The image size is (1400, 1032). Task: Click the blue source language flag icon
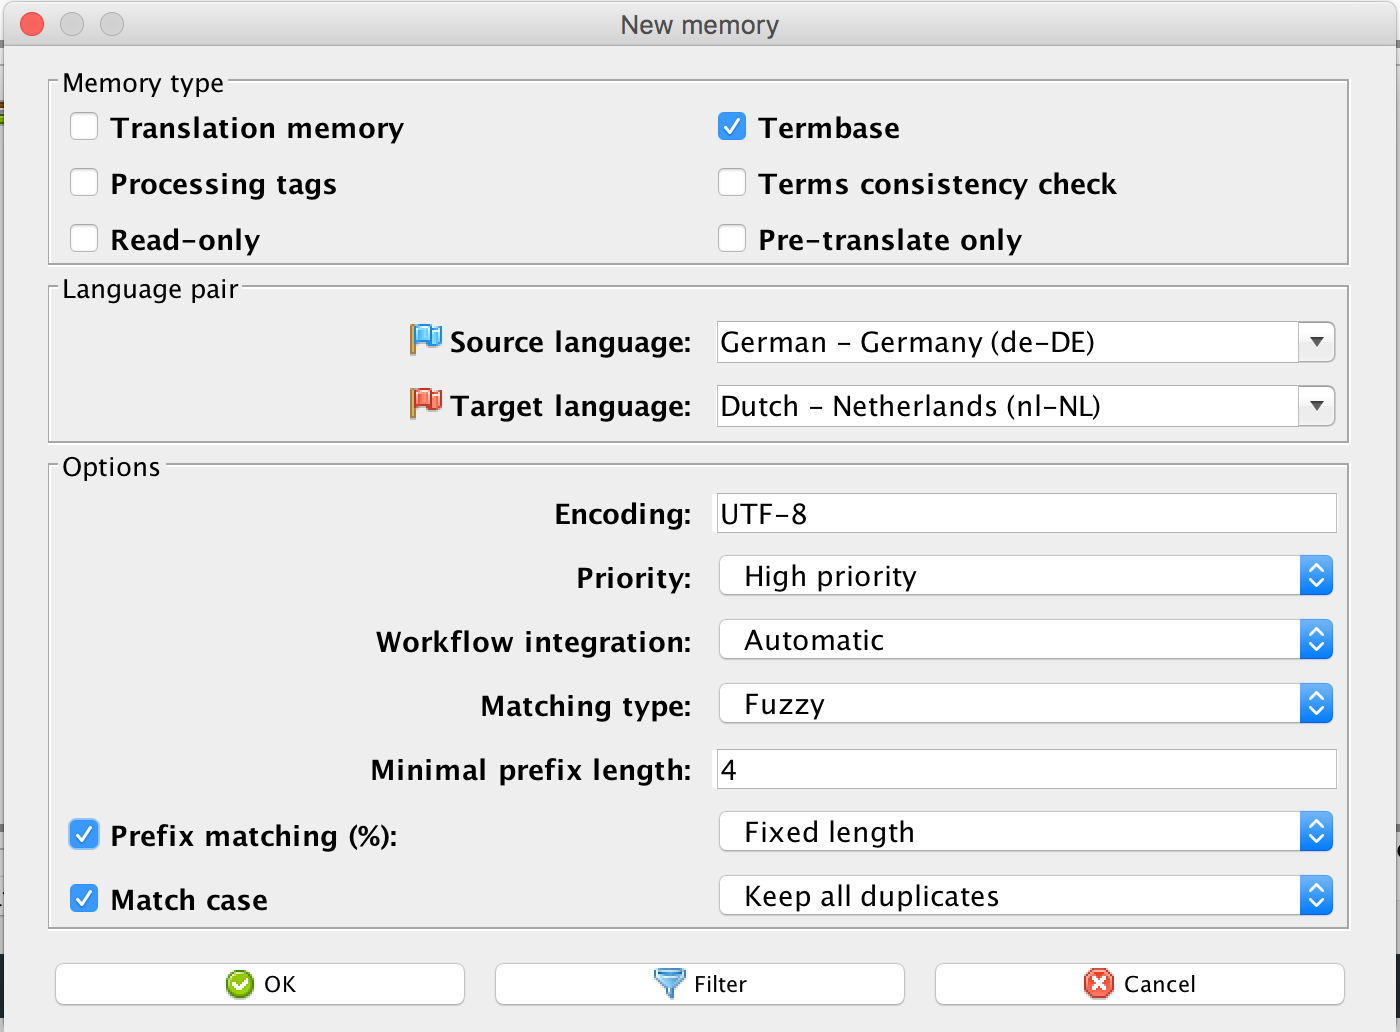[426, 339]
